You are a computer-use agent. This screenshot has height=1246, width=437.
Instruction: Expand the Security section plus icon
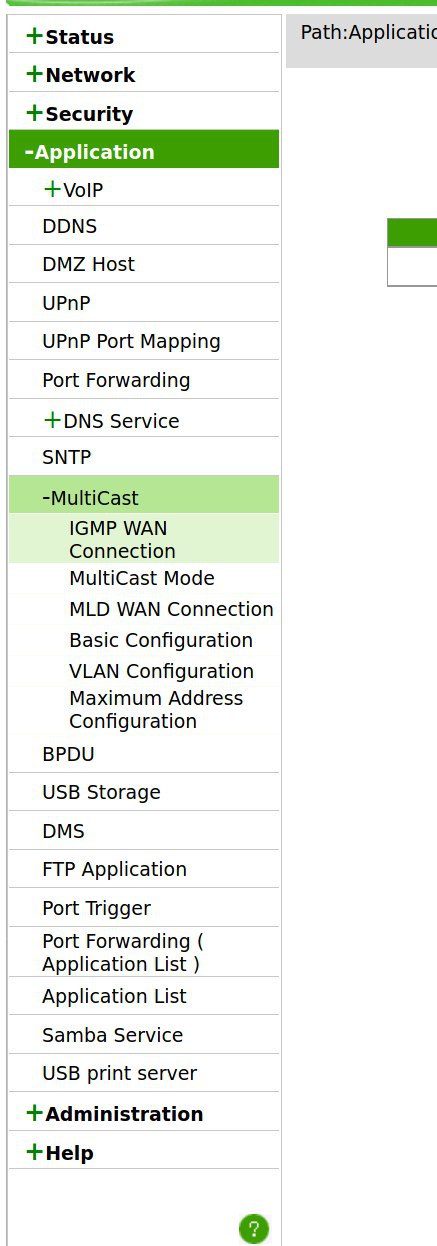[35, 114]
